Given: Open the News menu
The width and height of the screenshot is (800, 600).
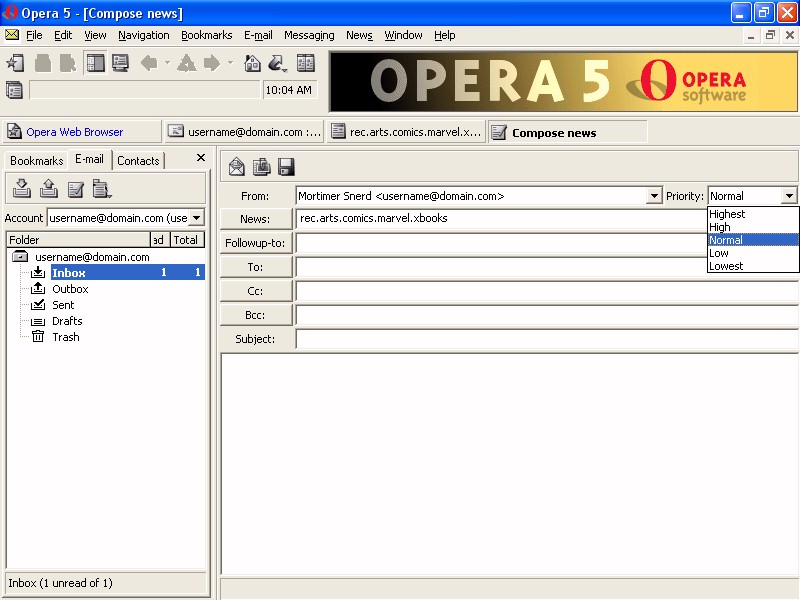Looking at the screenshot, I should (359, 35).
